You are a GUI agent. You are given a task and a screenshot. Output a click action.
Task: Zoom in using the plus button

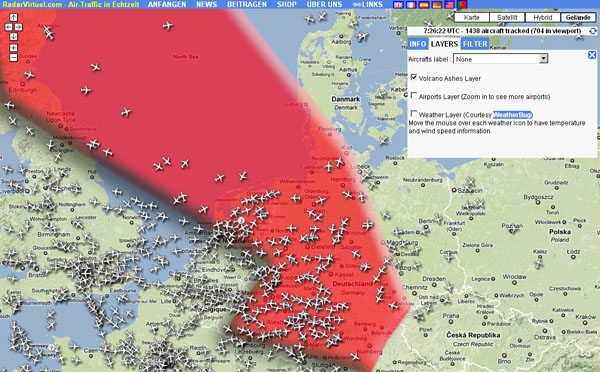[x=13, y=48]
